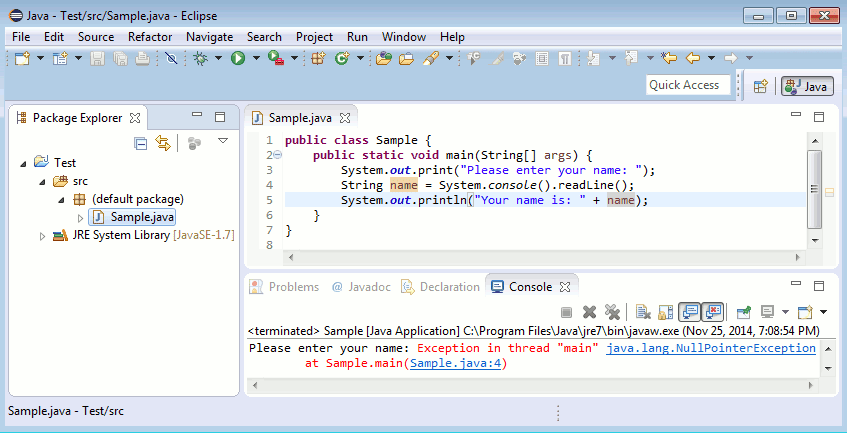Click the Save icon in the toolbar

[97, 58]
